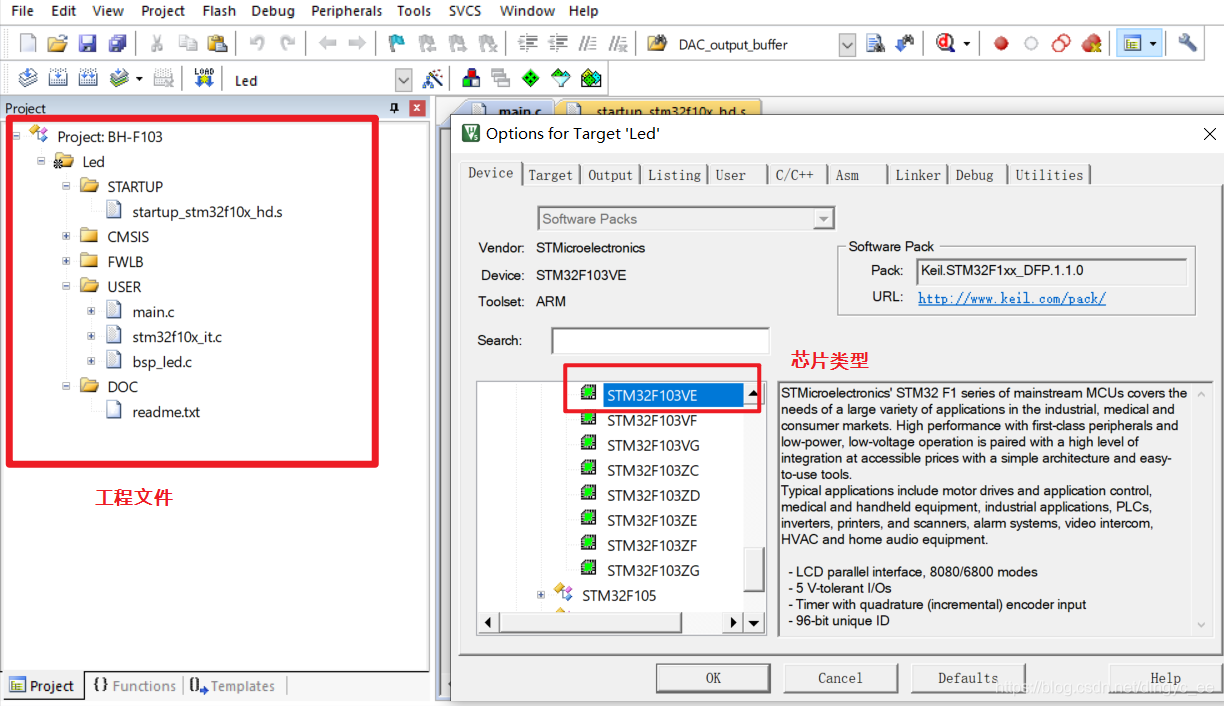Open window layout dropdown arrow
The width and height of the screenshot is (1224, 706).
[1153, 44]
